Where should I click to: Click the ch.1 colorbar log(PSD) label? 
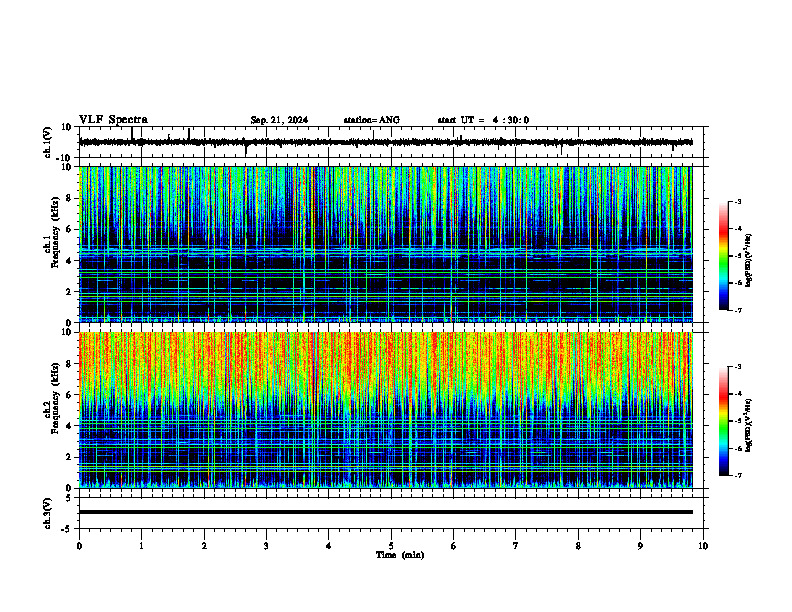(x=749, y=260)
